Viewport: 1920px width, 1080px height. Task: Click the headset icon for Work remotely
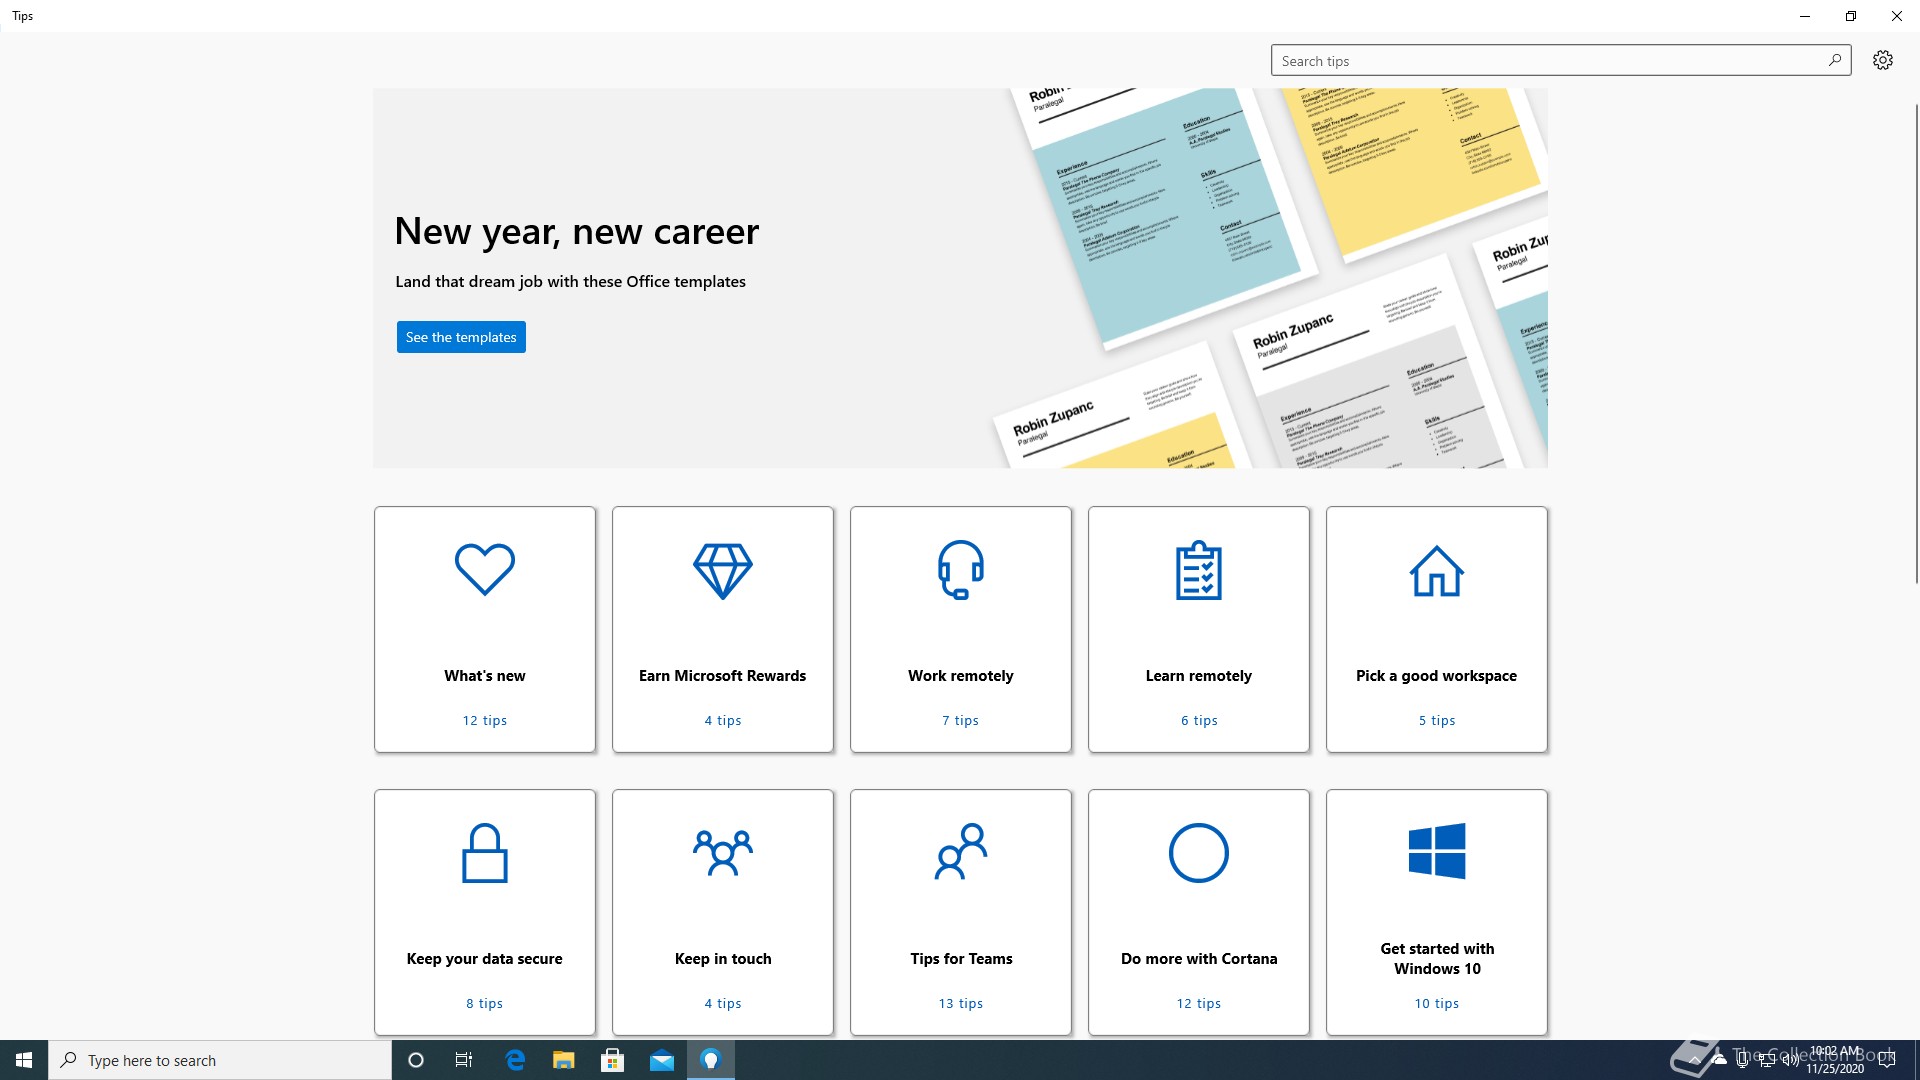point(961,569)
